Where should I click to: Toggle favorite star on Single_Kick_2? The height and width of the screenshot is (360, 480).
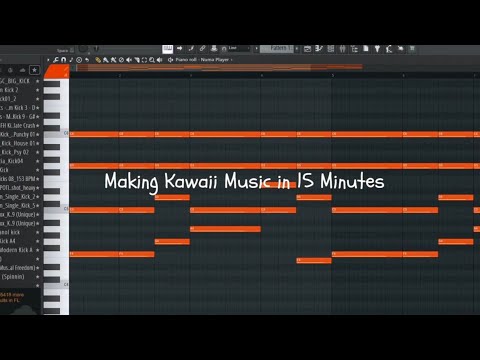pyautogui.click(x=37, y=197)
